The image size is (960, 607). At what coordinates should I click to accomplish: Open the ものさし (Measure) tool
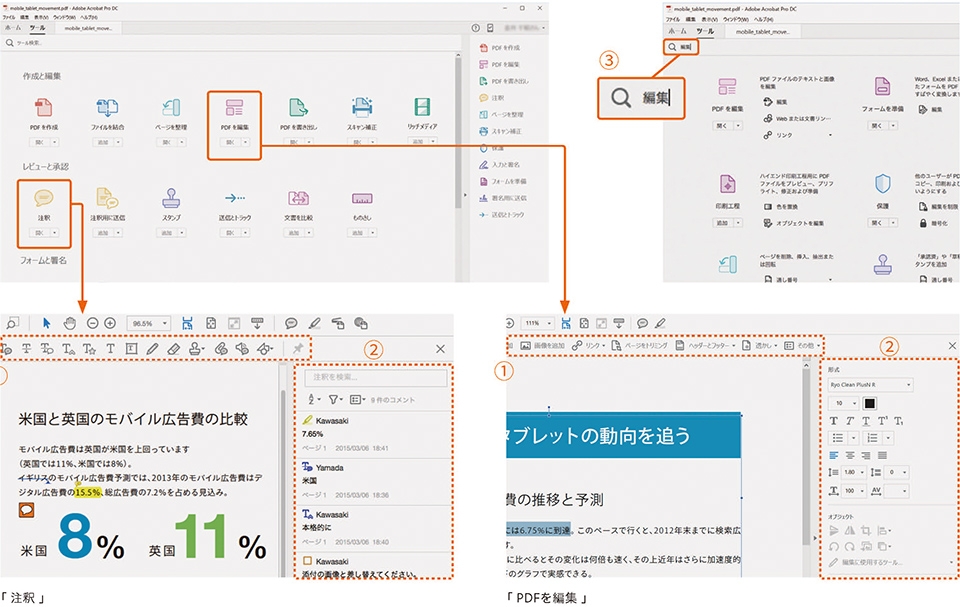click(362, 198)
